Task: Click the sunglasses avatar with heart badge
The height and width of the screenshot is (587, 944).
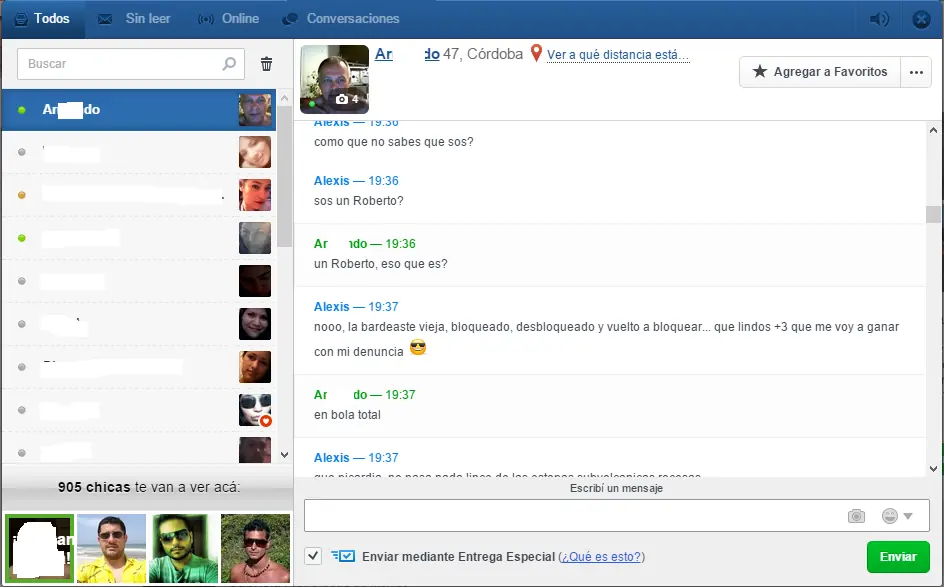Action: click(x=255, y=410)
